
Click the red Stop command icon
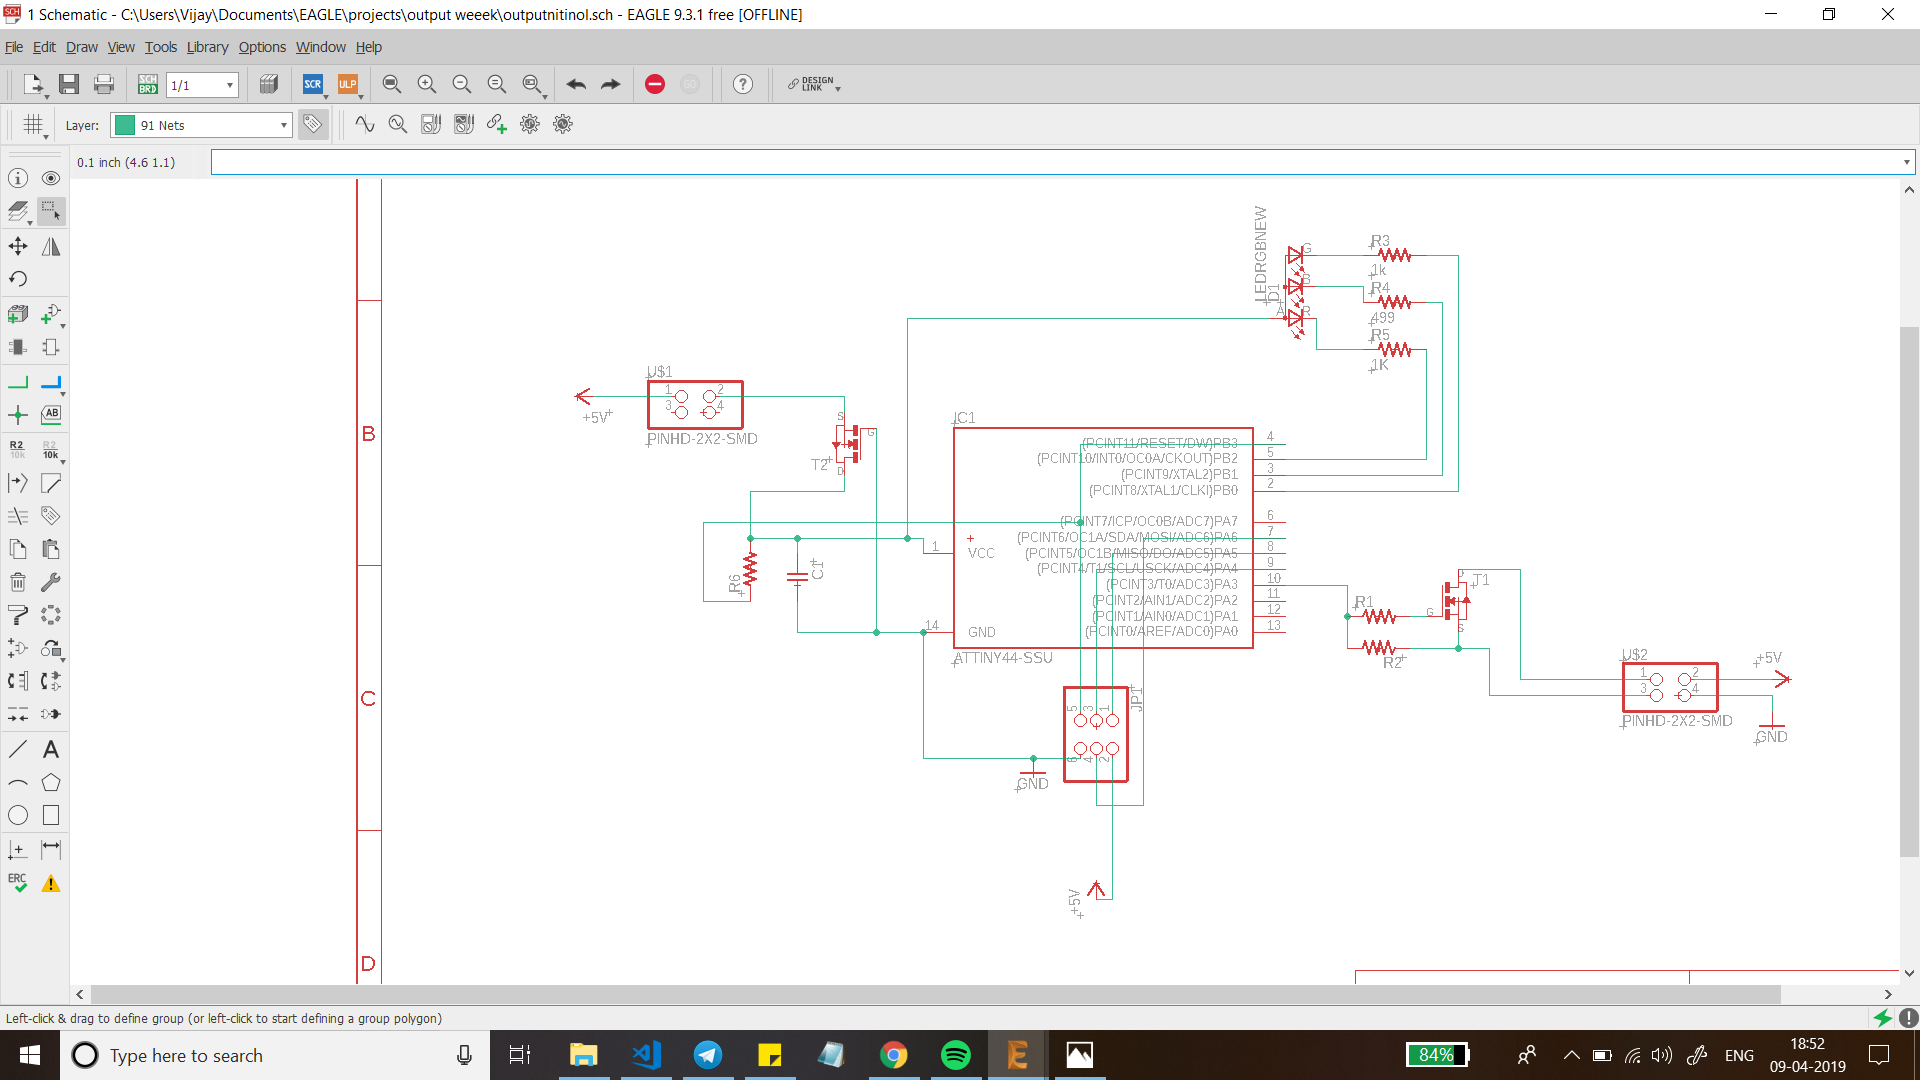[655, 84]
